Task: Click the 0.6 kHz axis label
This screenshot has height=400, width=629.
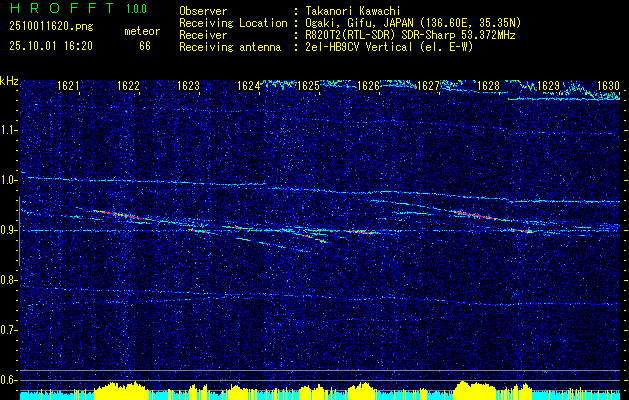Action: (x=8, y=380)
